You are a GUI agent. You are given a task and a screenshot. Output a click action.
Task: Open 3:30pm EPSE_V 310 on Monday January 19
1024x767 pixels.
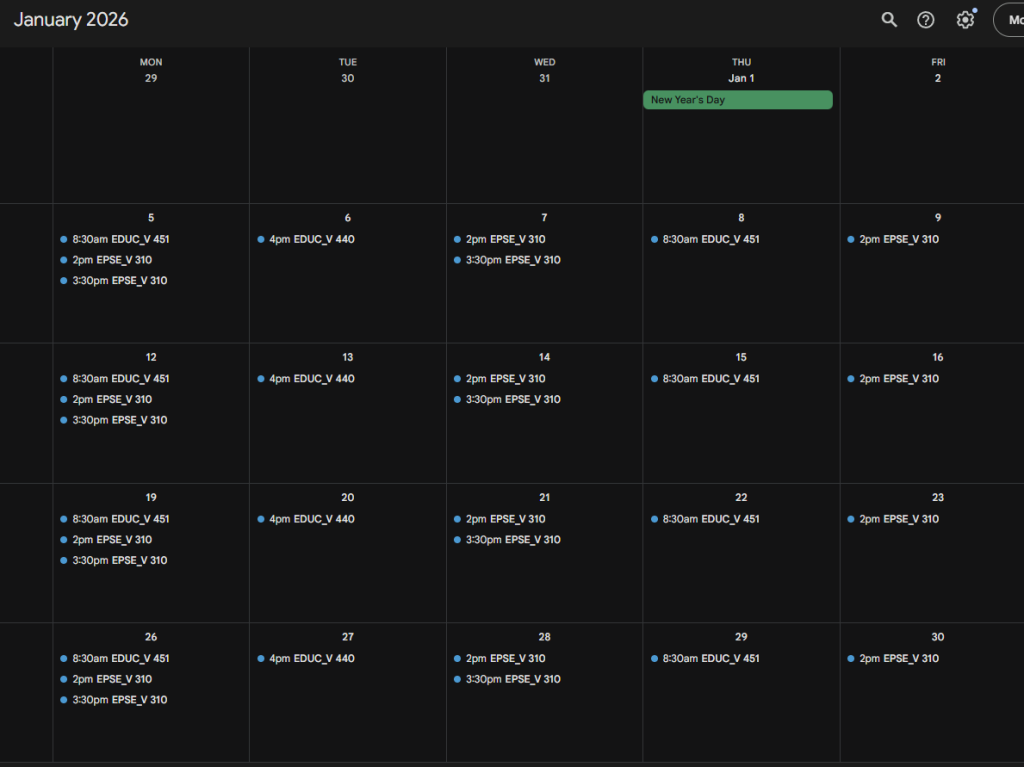(x=119, y=560)
